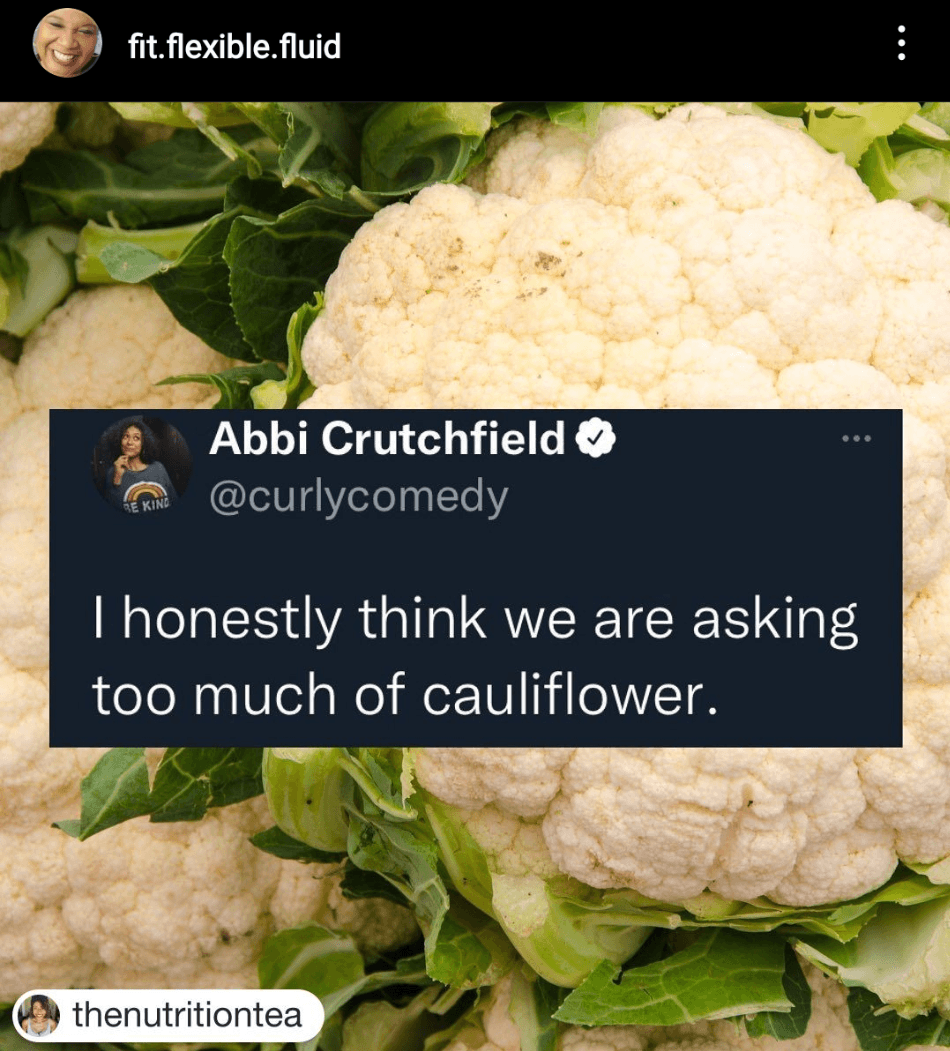Screen dimensions: 950x1051
Task: Click Abbi Crutchfield's verified badge
Action: (596, 438)
